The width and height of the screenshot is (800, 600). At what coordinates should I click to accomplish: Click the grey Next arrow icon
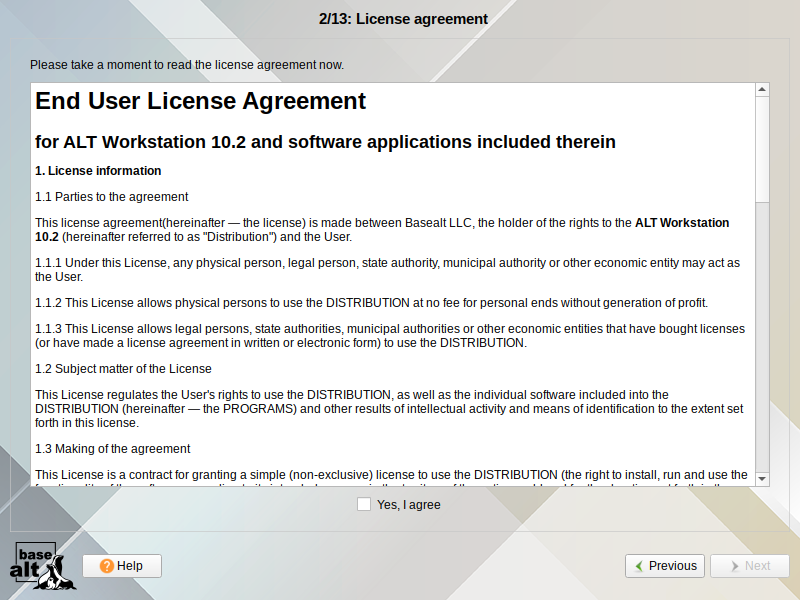pyautogui.click(x=735, y=566)
